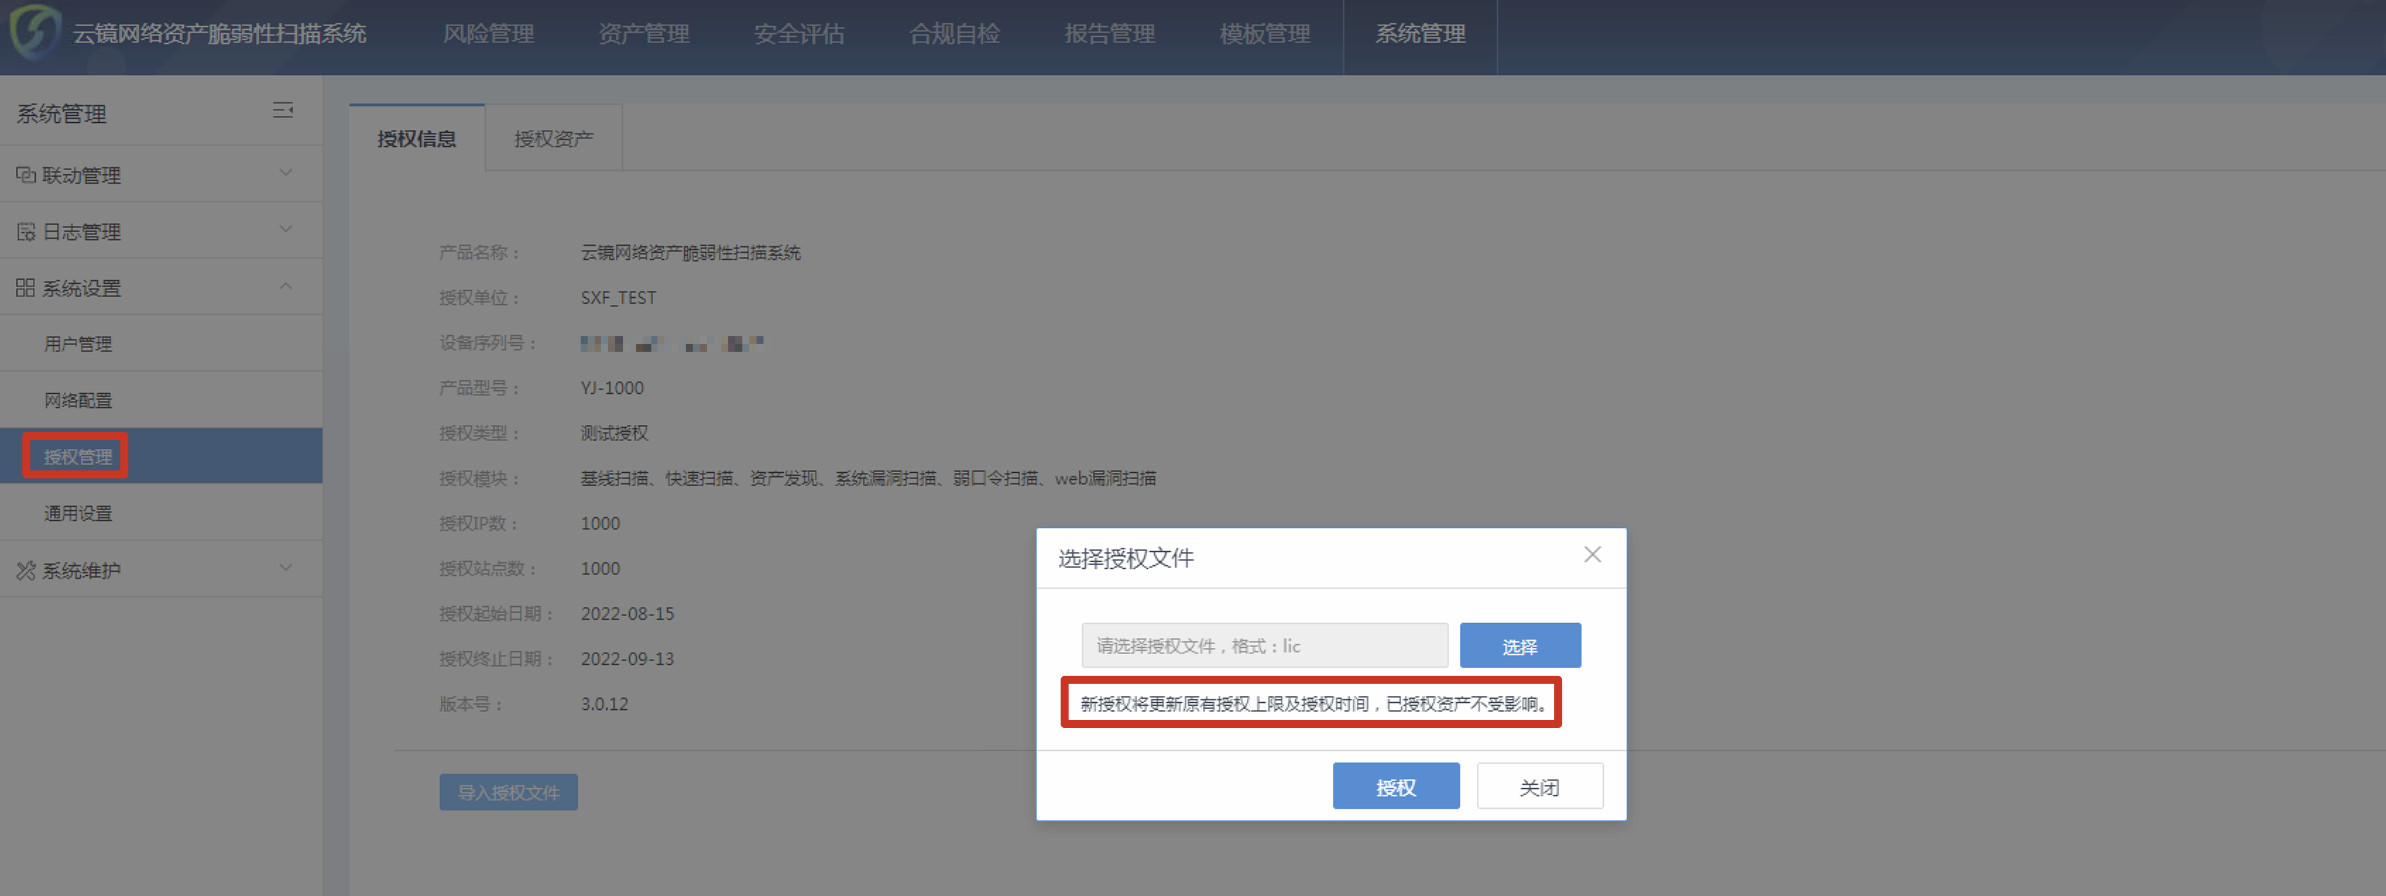Expand the 日志管理 chevron

286,229
